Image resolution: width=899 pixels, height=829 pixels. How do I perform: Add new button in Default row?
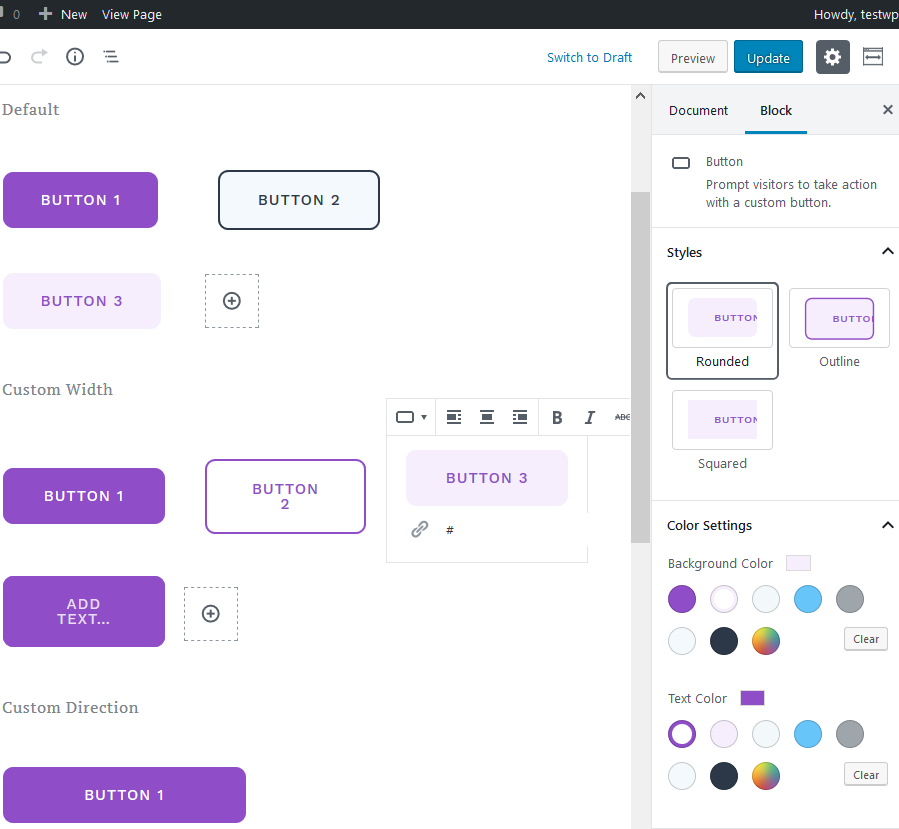click(x=232, y=301)
